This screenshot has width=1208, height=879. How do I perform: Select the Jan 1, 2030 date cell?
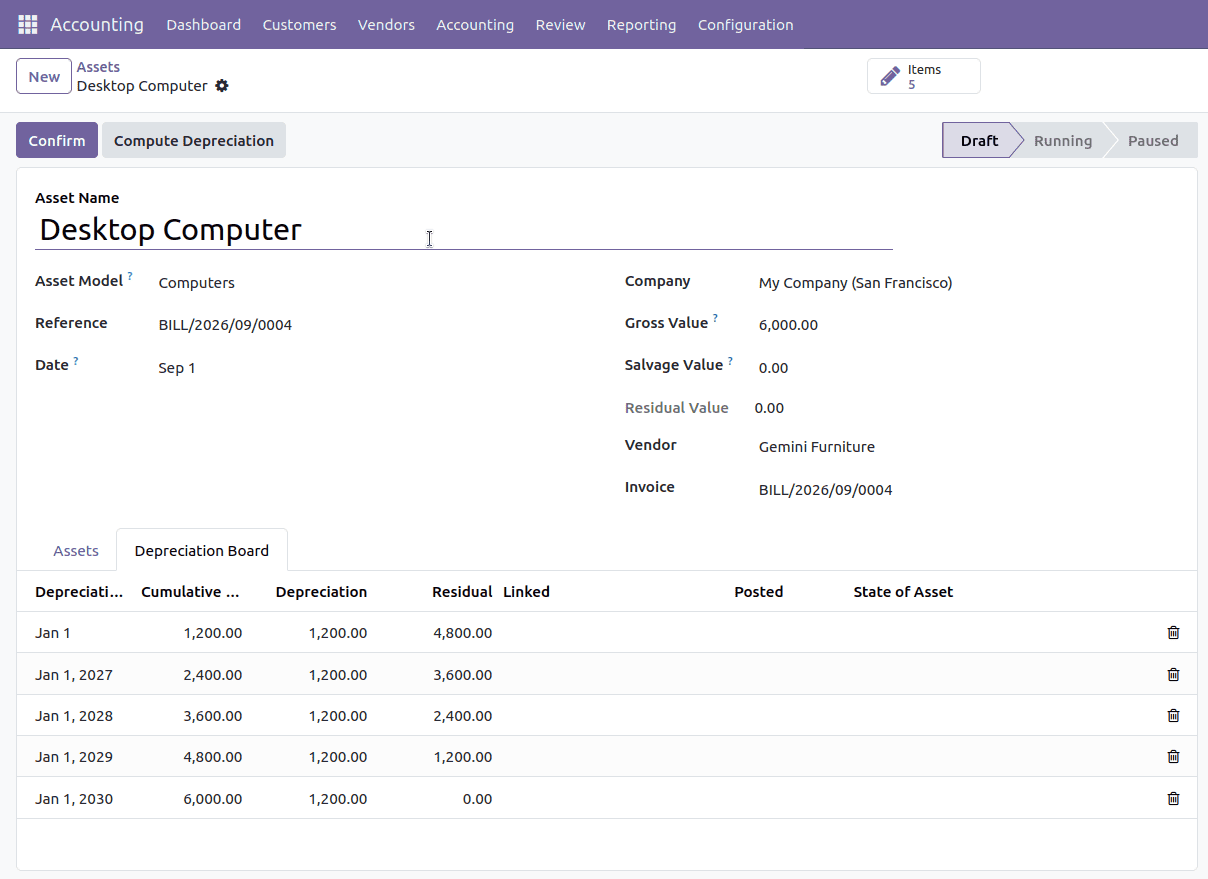pos(74,799)
